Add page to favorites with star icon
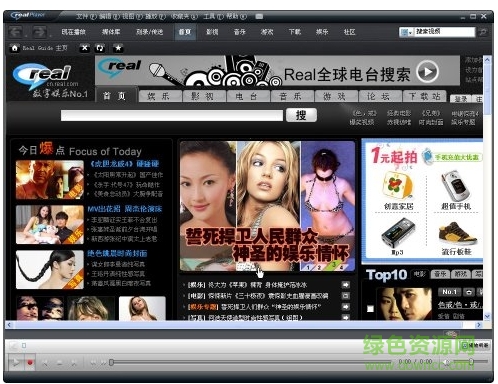Viewport: 498px width, 384px height. pyautogui.click(x=118, y=48)
